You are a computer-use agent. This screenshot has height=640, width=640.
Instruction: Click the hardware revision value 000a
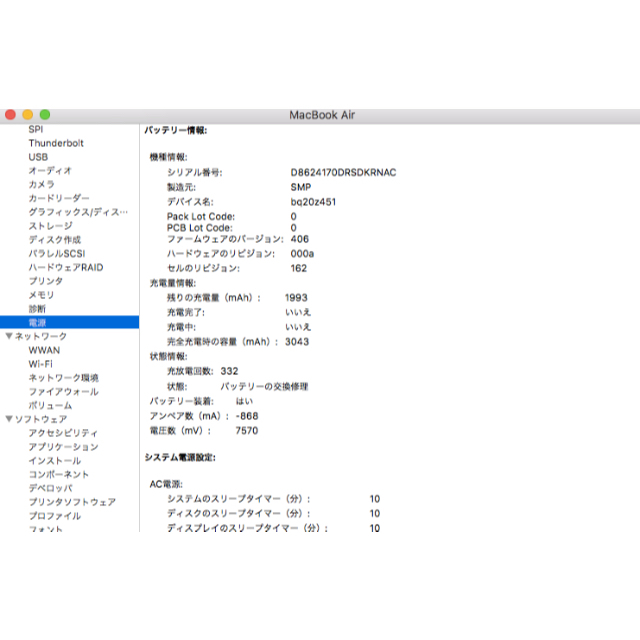(x=302, y=253)
